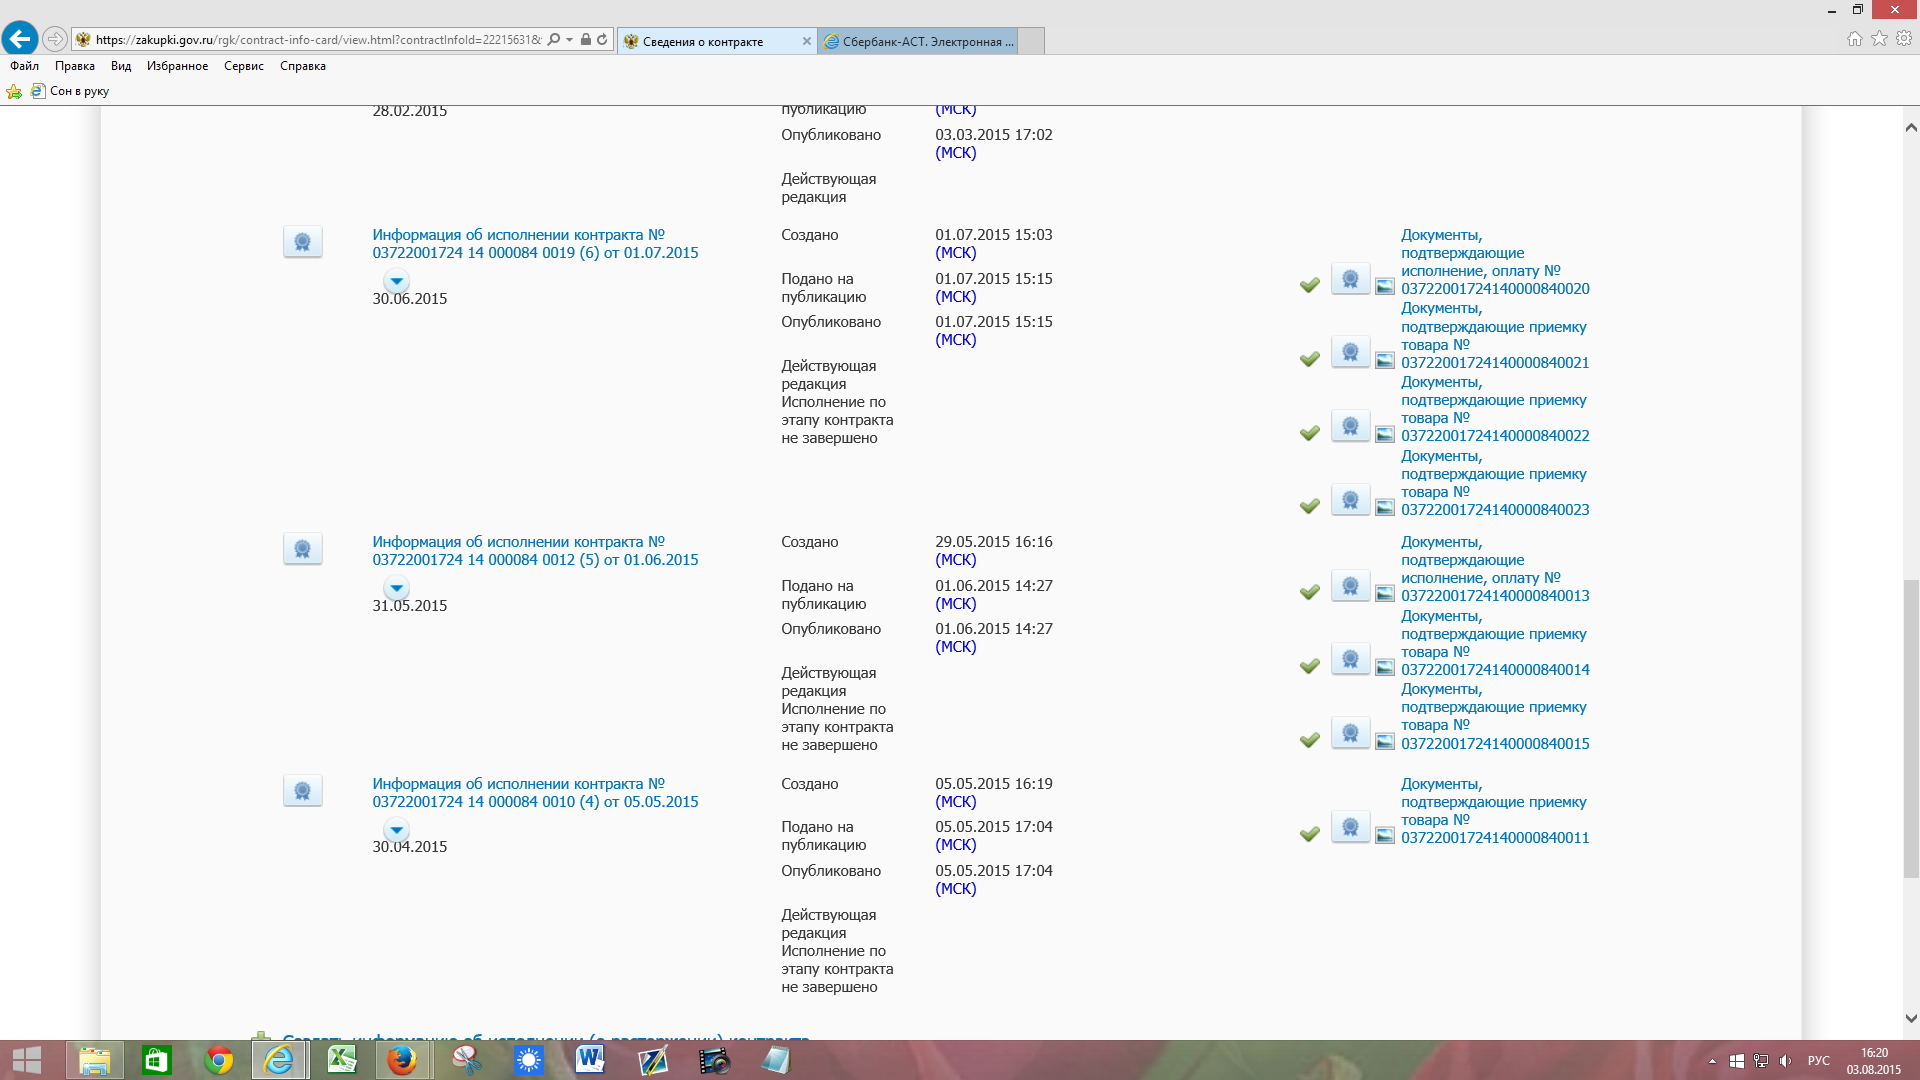Refresh the page using address bar icon
The image size is (1920, 1080).
tap(602, 40)
